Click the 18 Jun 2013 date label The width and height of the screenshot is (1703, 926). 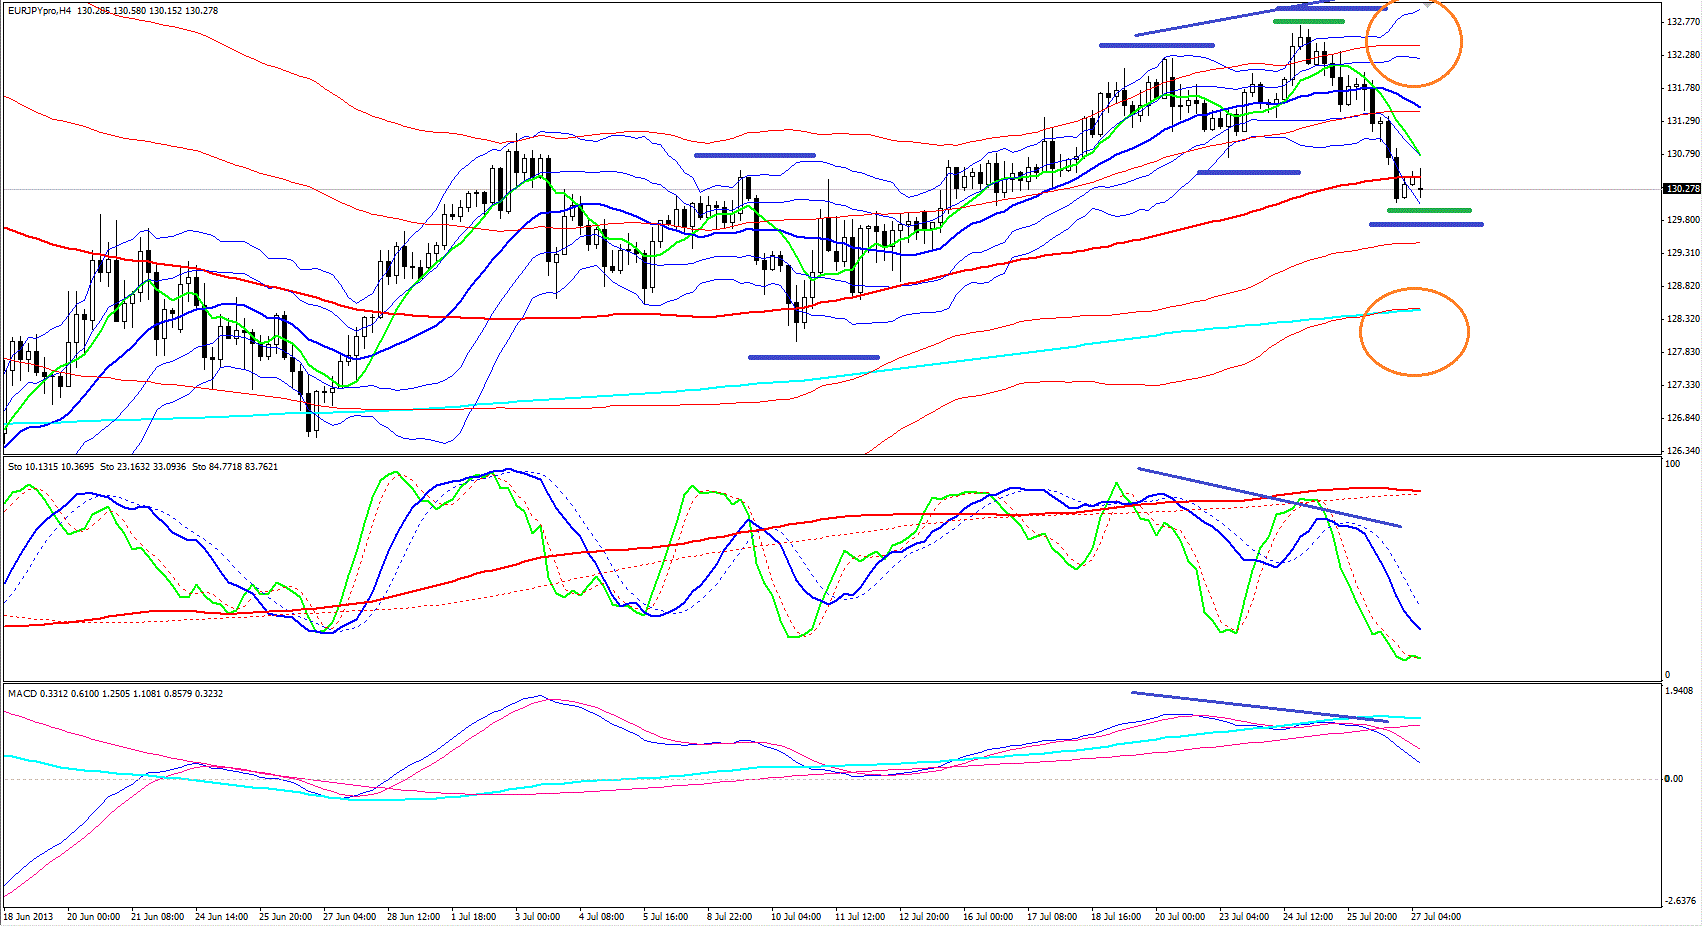pos(29,916)
